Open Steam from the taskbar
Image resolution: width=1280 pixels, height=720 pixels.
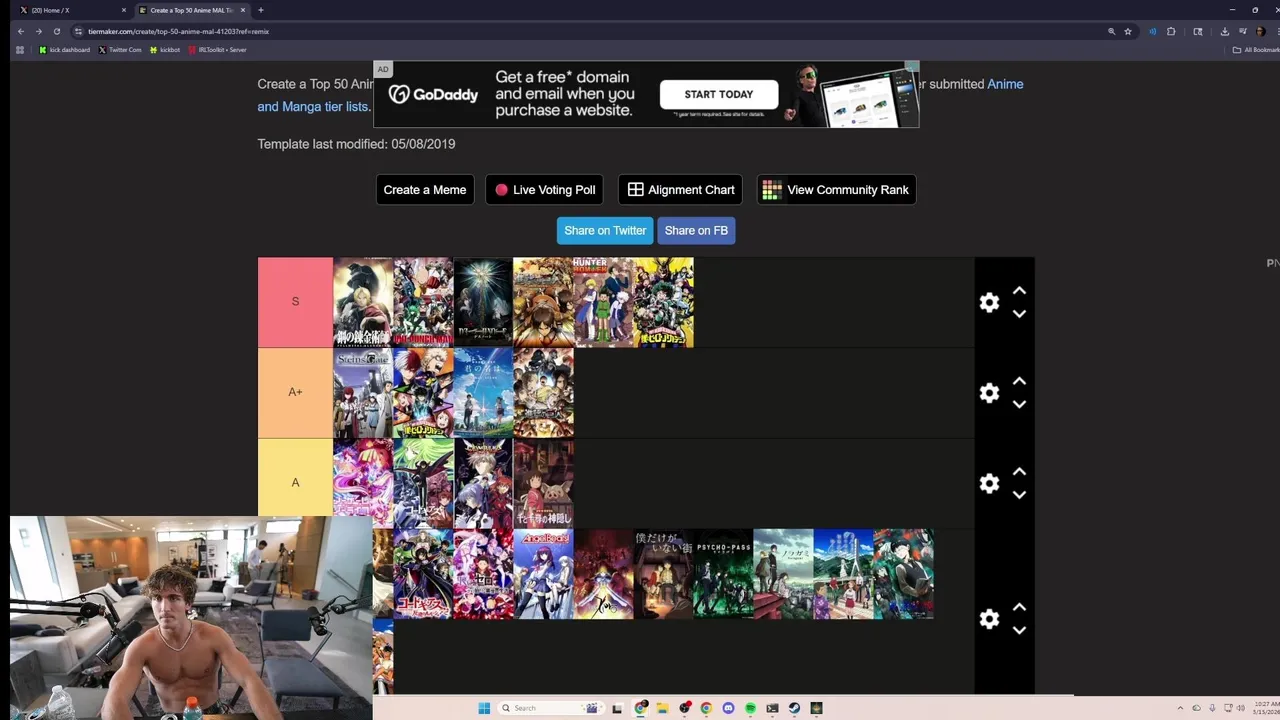(794, 708)
